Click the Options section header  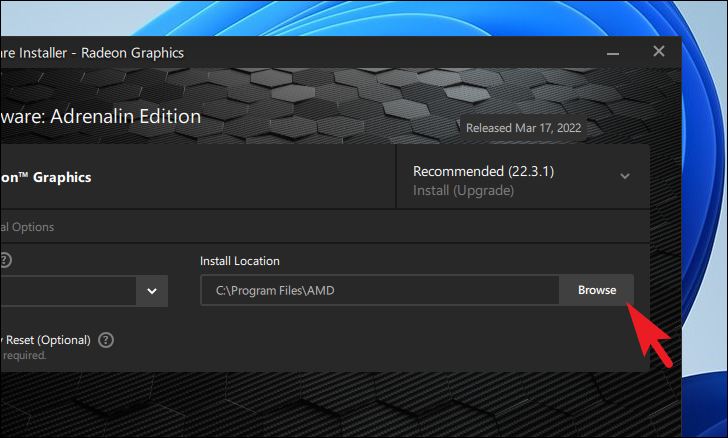(27, 227)
